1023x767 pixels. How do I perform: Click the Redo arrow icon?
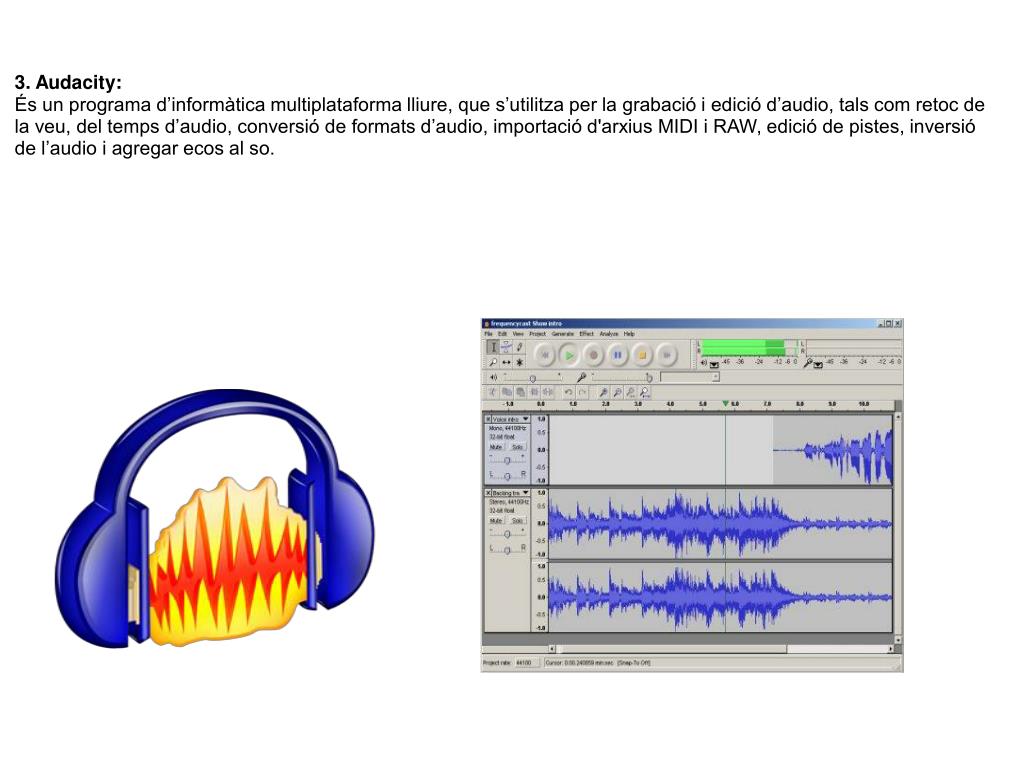(x=582, y=392)
